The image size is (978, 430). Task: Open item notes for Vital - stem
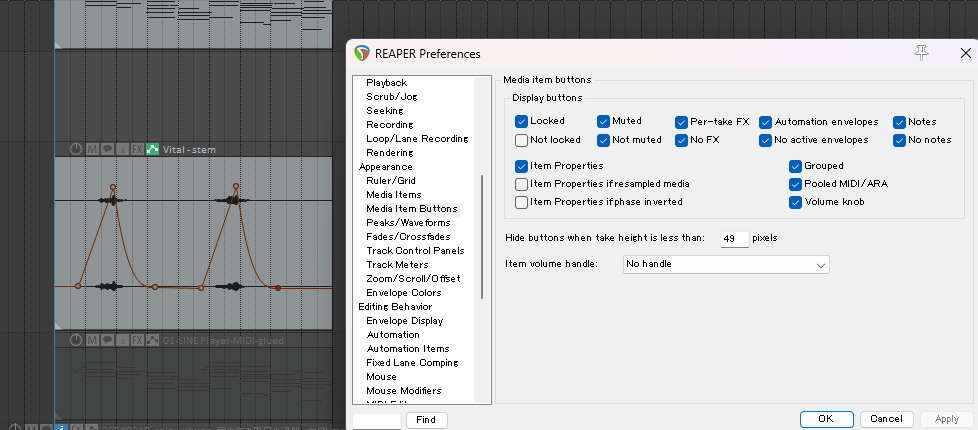click(x=107, y=149)
